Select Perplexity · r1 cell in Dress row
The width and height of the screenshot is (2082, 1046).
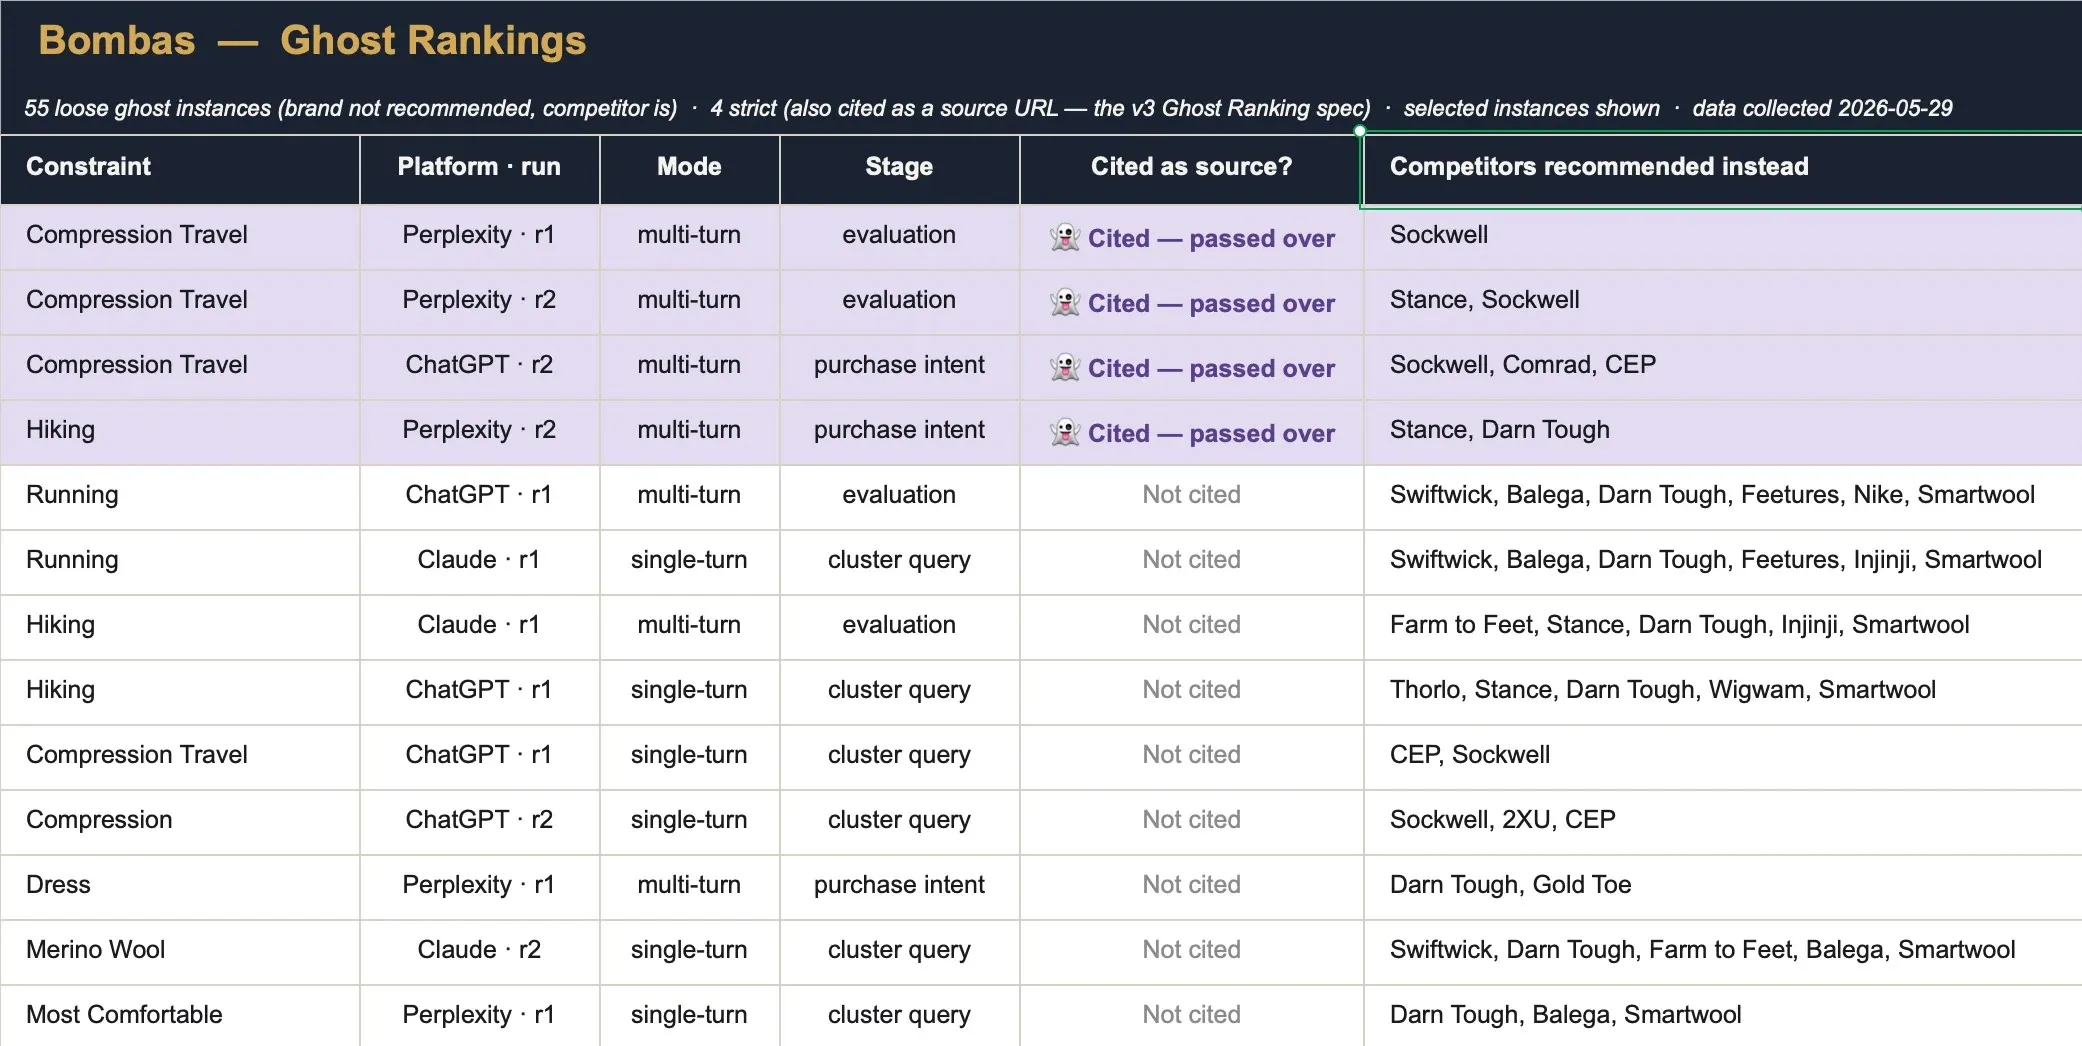coord(480,887)
